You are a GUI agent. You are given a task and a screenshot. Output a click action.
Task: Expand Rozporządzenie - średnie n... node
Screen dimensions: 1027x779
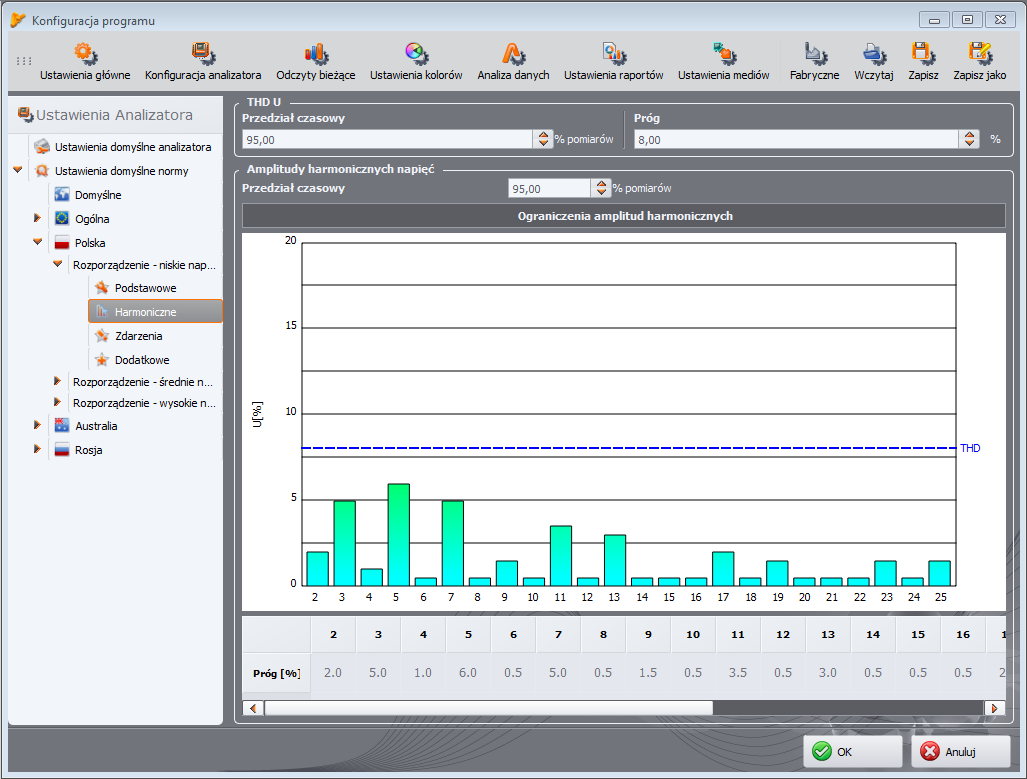pyautogui.click(x=57, y=381)
